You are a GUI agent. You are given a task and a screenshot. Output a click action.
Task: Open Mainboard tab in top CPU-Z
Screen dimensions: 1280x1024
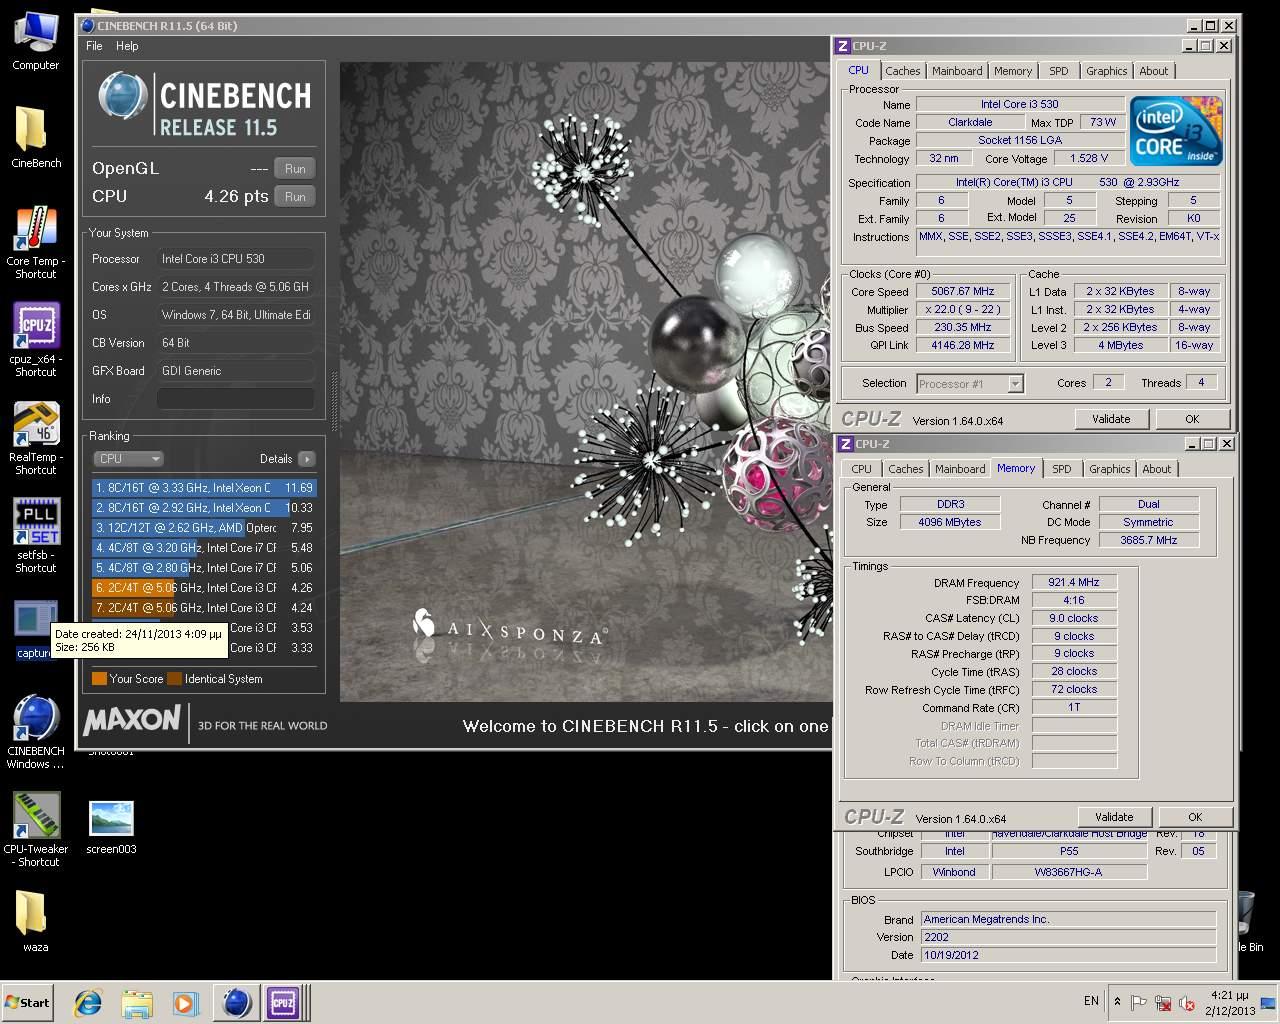click(x=957, y=71)
